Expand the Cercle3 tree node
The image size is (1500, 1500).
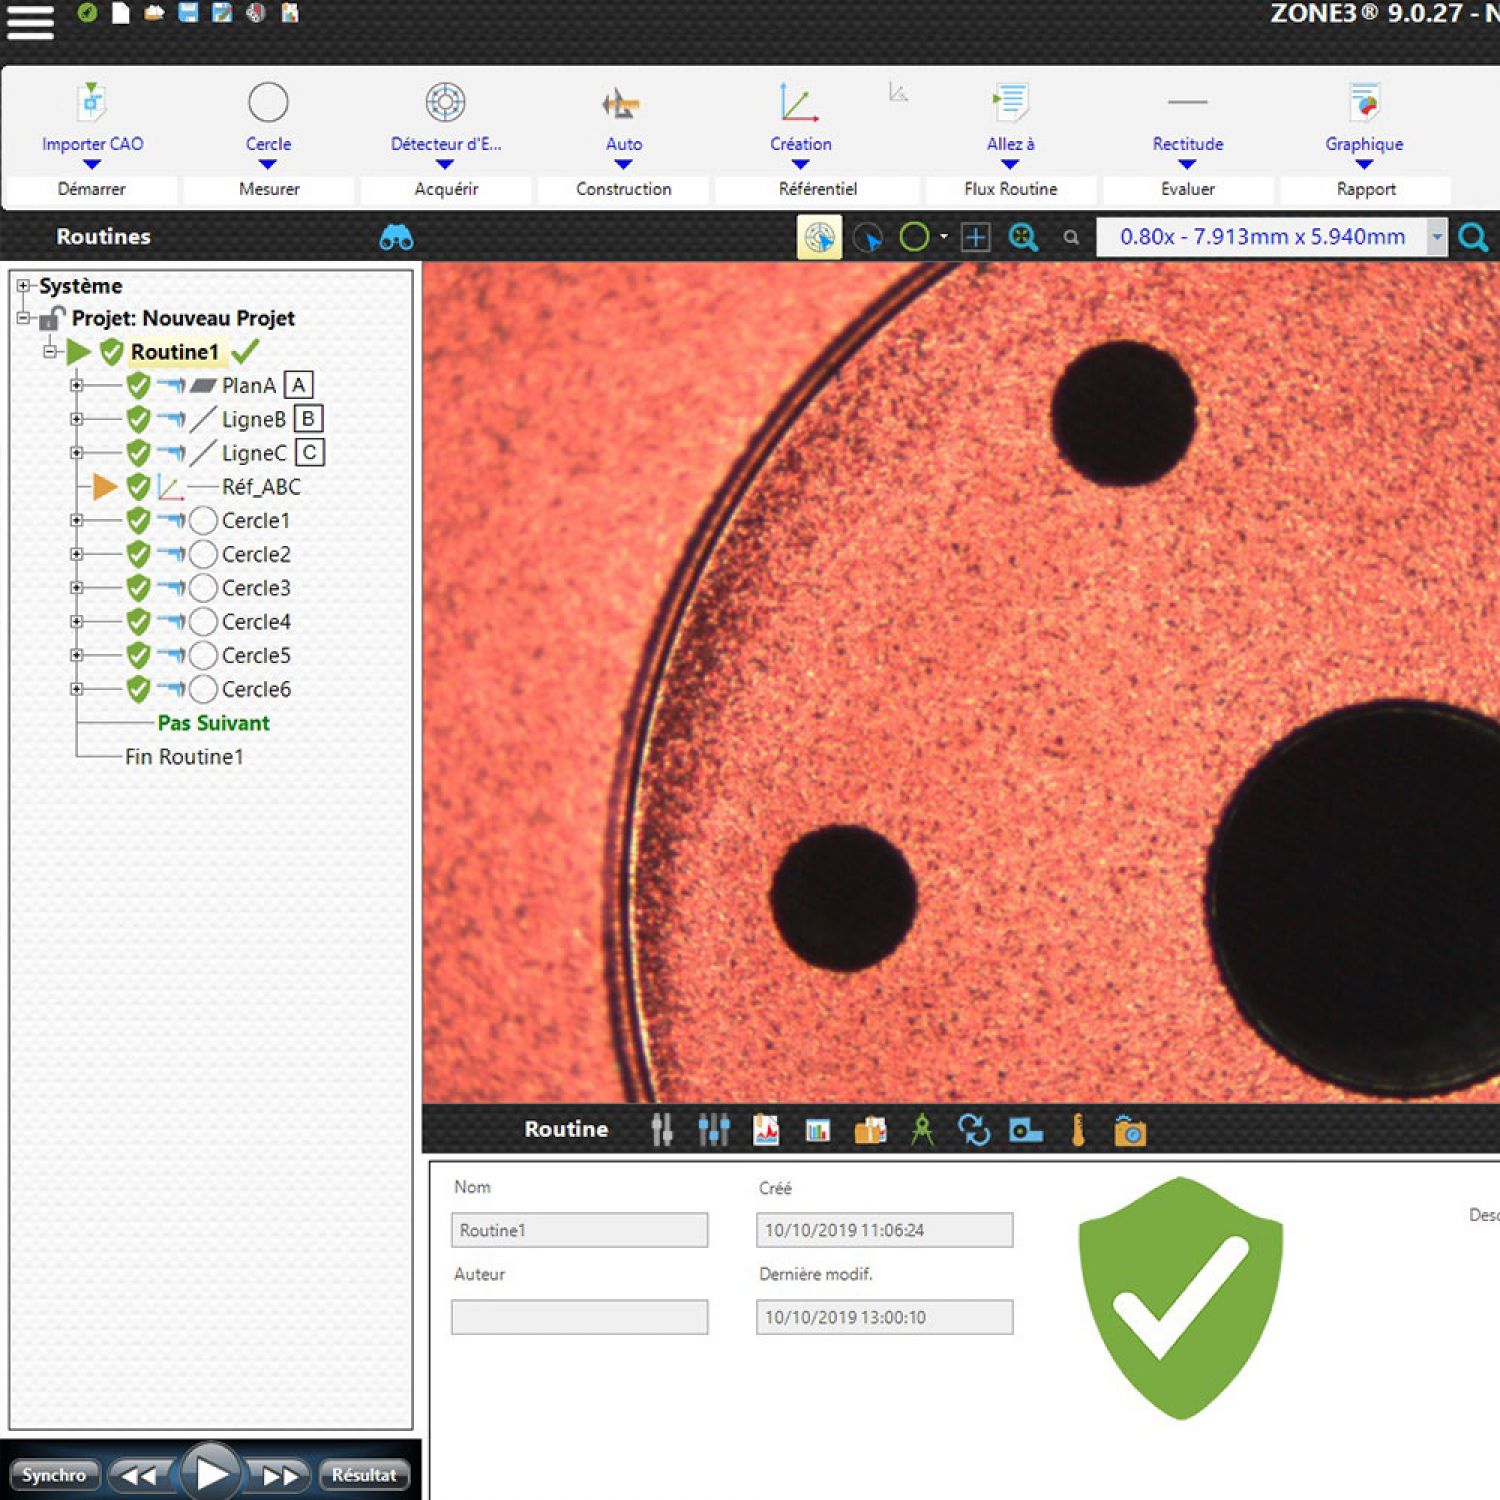click(76, 587)
